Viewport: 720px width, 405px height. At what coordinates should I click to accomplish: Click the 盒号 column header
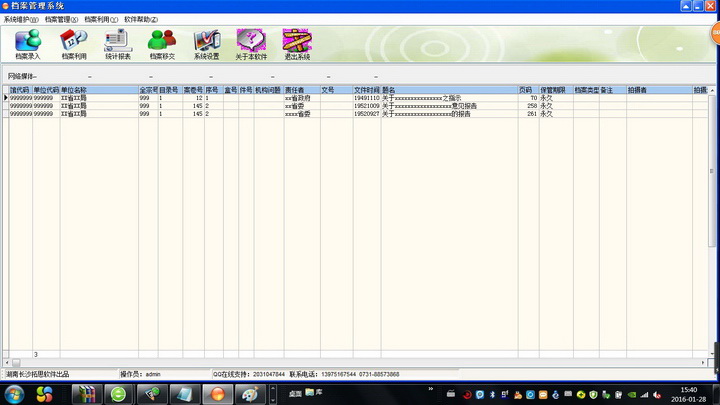coord(231,90)
